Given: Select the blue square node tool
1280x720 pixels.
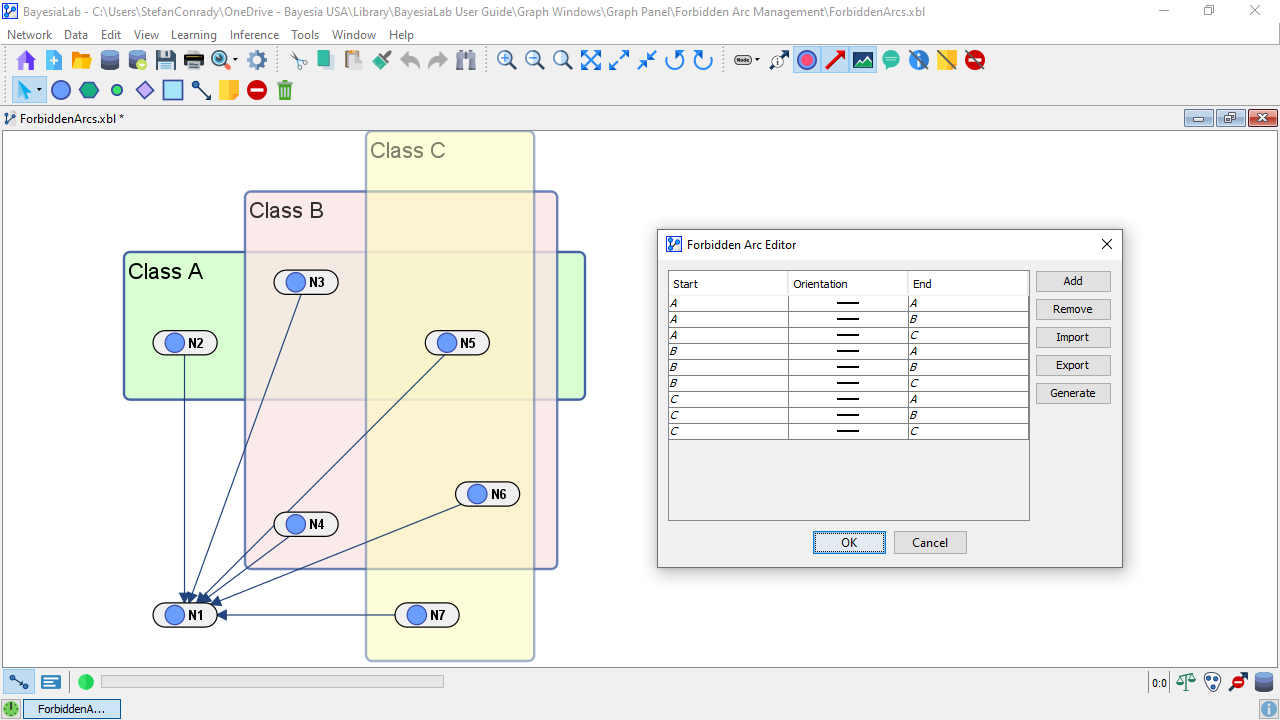Looking at the screenshot, I should (x=173, y=90).
